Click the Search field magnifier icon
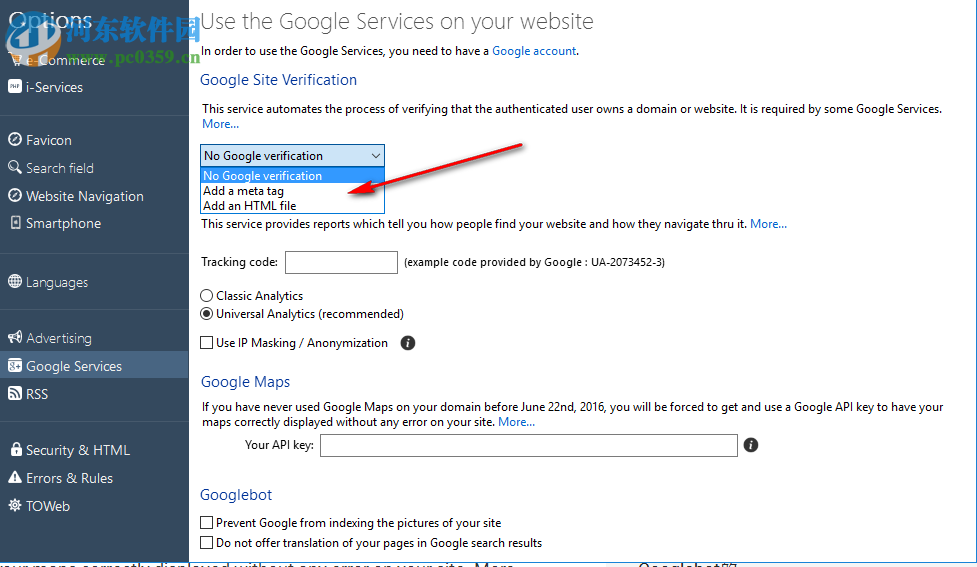The image size is (977, 567). pyautogui.click(x=14, y=167)
